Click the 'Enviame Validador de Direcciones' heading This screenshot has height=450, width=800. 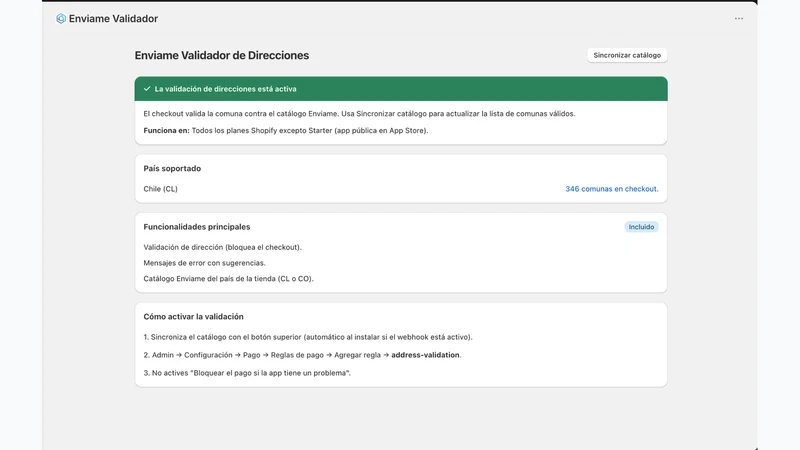222,55
